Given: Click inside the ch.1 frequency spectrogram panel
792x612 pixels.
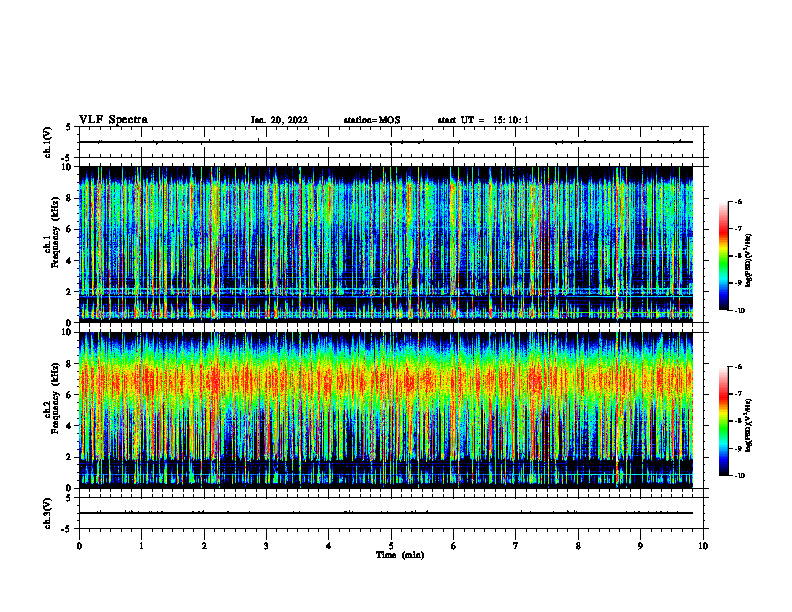Looking at the screenshot, I should point(386,244).
